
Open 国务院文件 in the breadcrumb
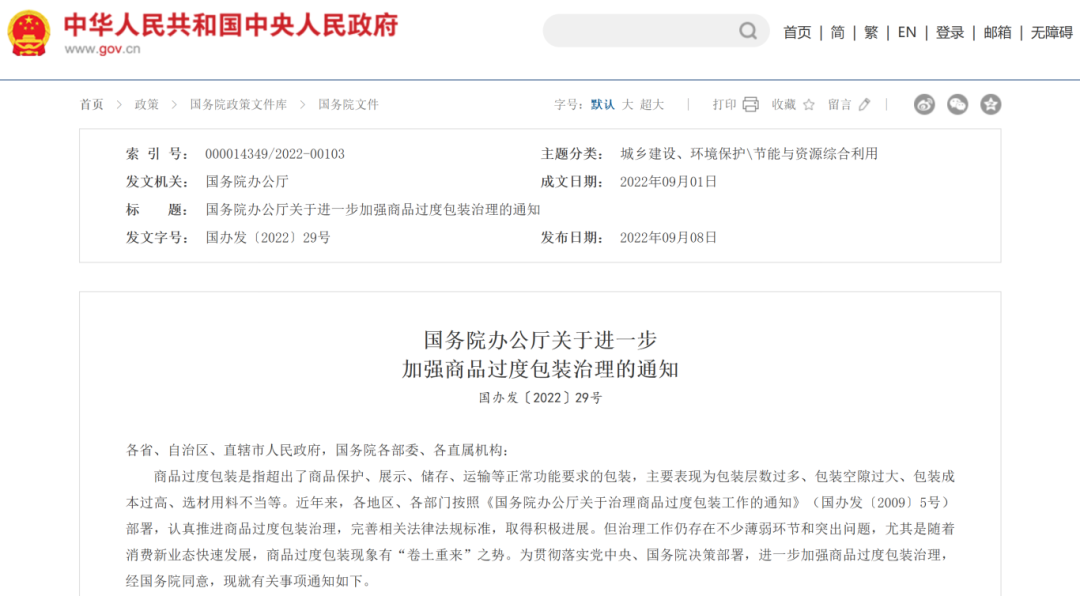[x=347, y=104]
